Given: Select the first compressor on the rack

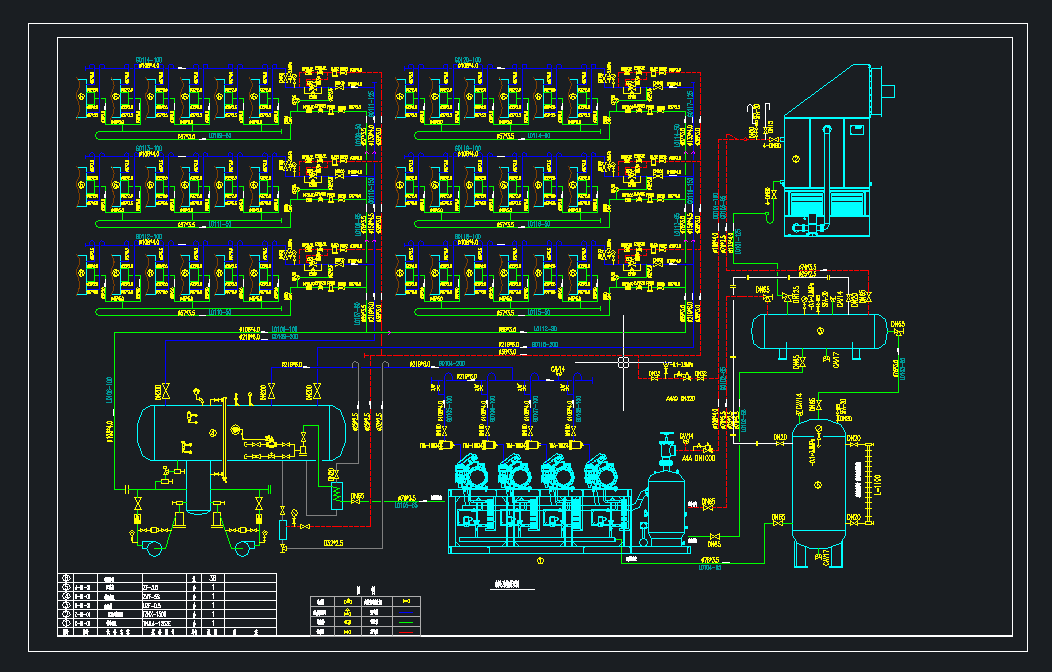Looking at the screenshot, I should point(472,471).
